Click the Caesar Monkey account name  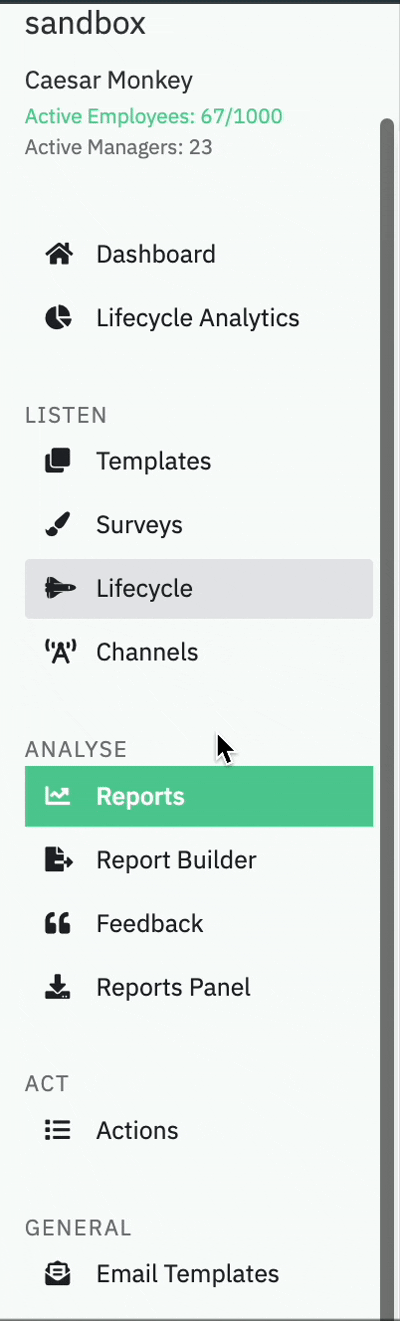(x=109, y=81)
